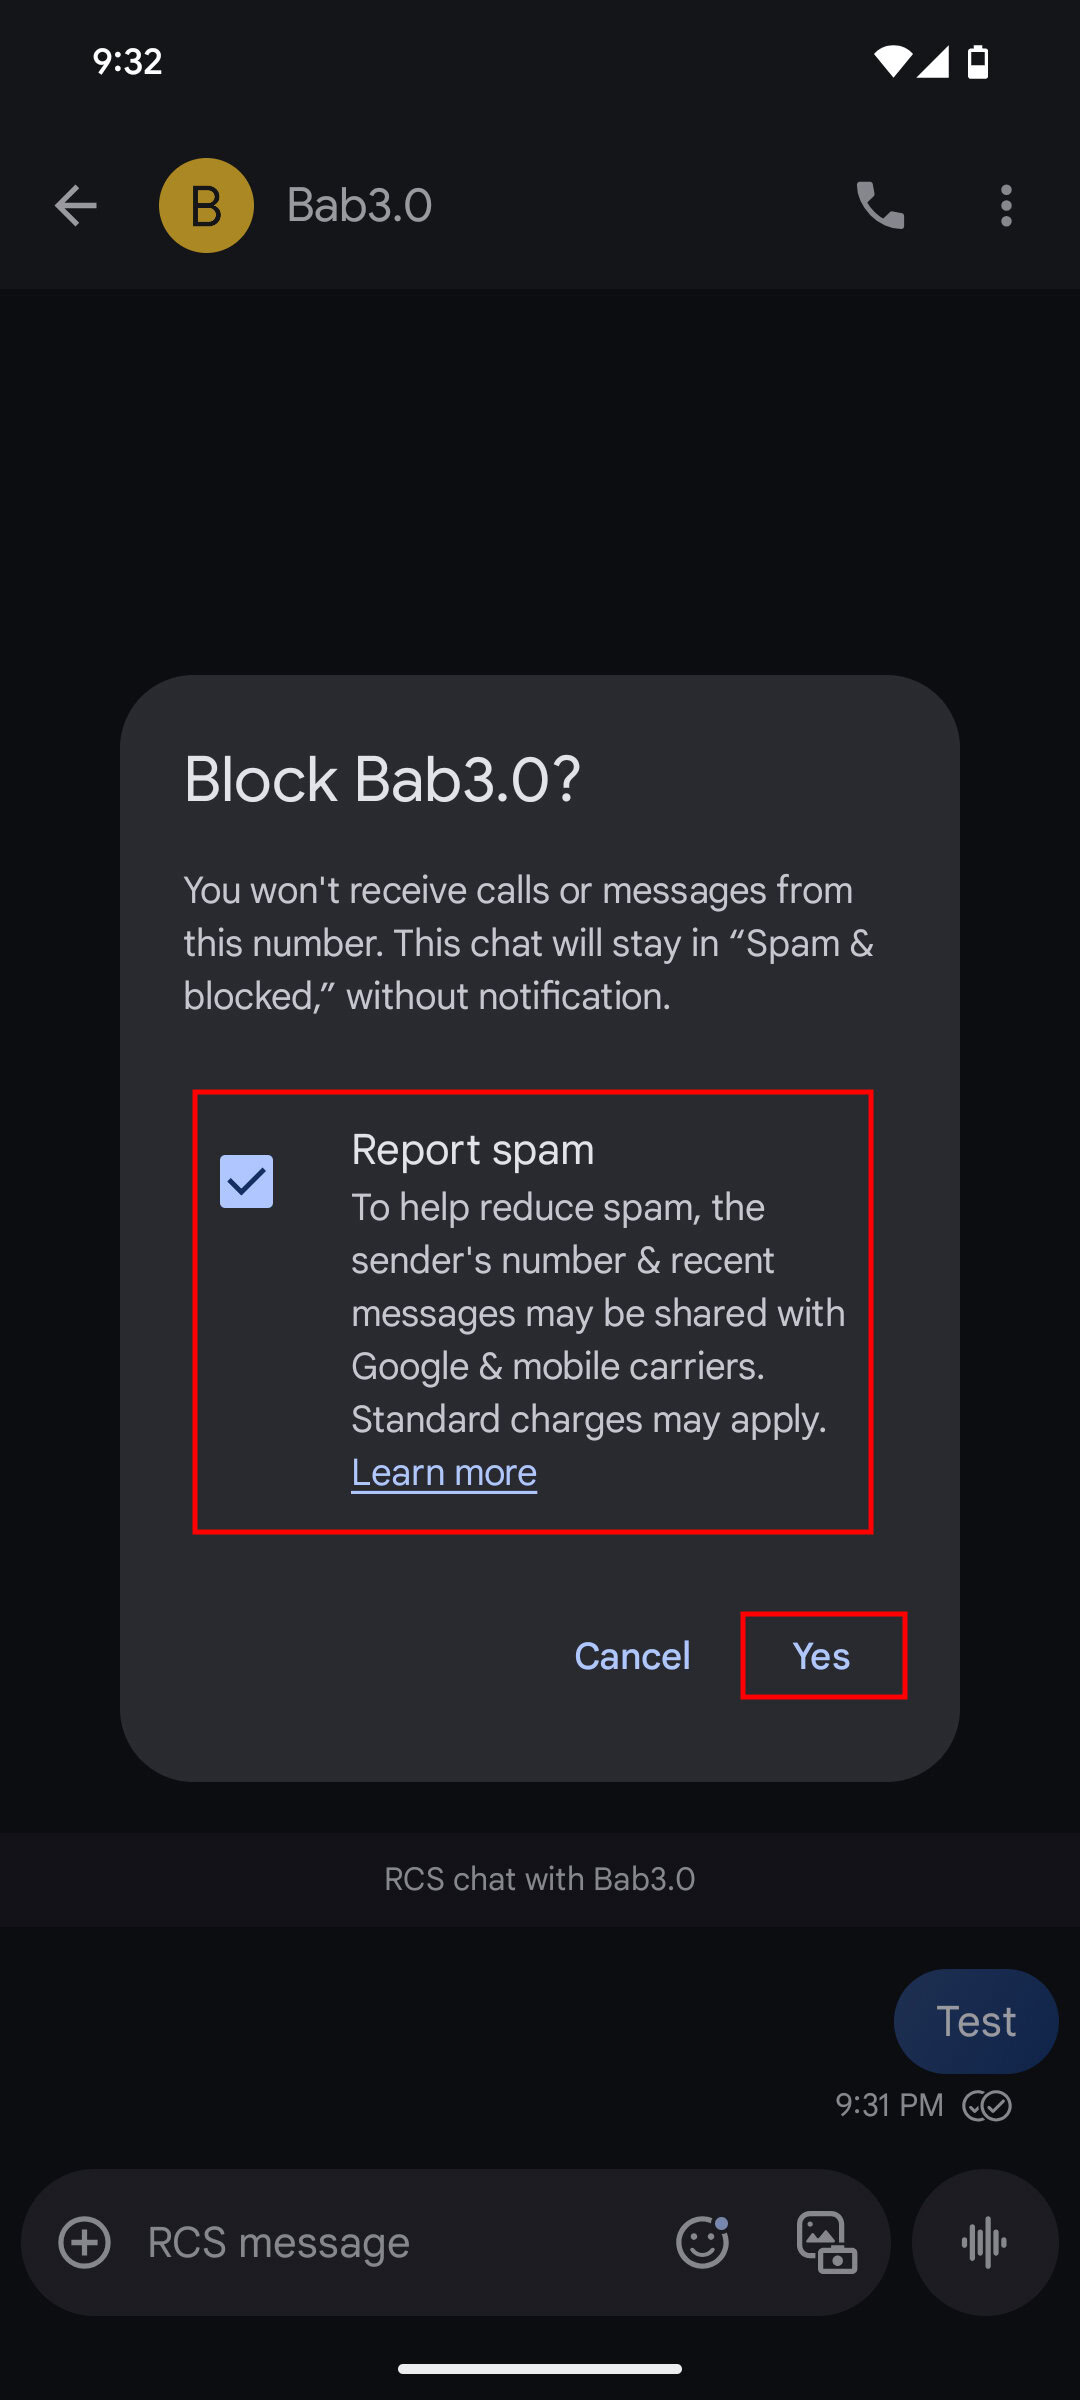Tap the back arrow icon
This screenshot has width=1080, height=2400.
click(x=75, y=206)
